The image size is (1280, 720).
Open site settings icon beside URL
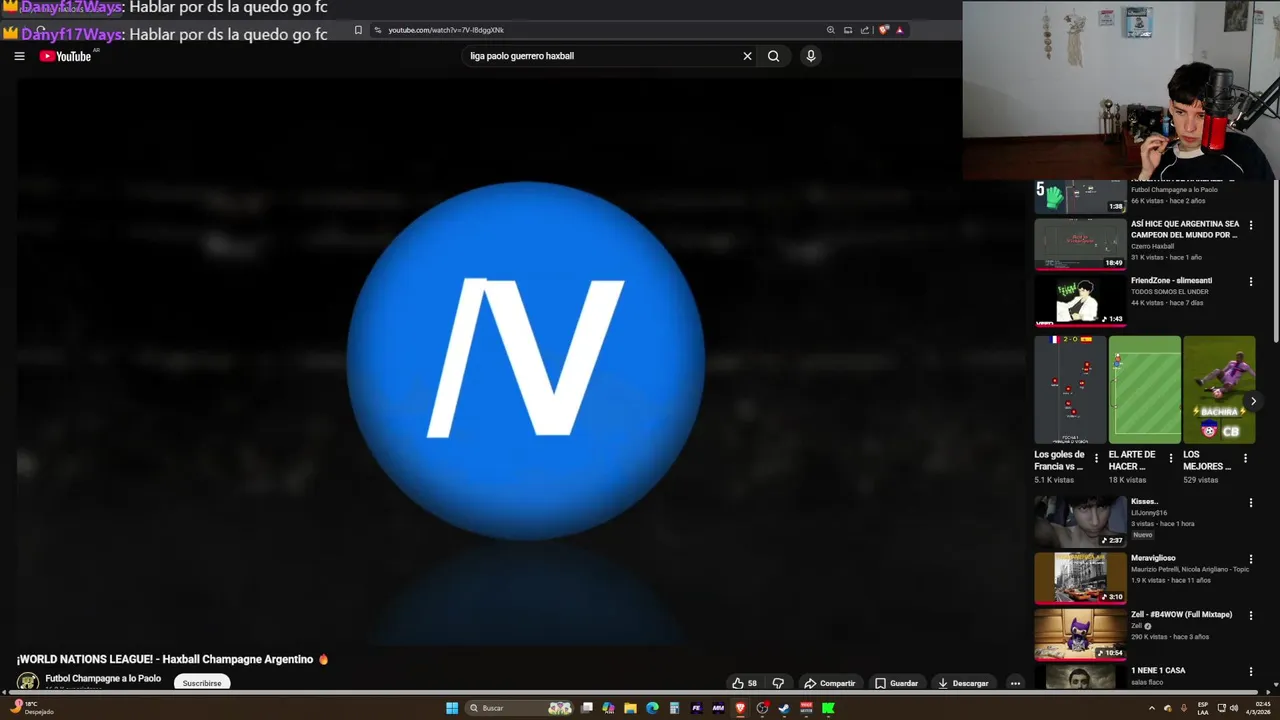377,30
